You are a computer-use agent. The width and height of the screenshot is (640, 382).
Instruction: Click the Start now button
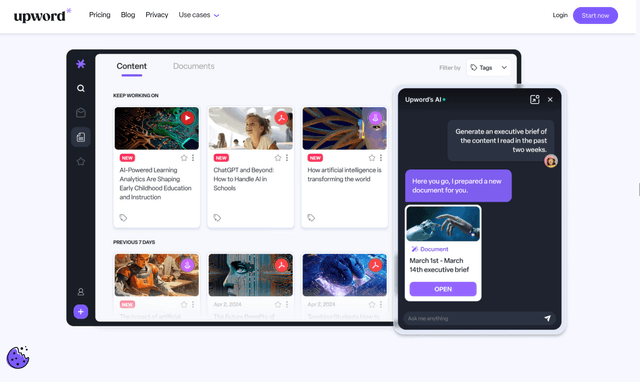click(x=595, y=16)
